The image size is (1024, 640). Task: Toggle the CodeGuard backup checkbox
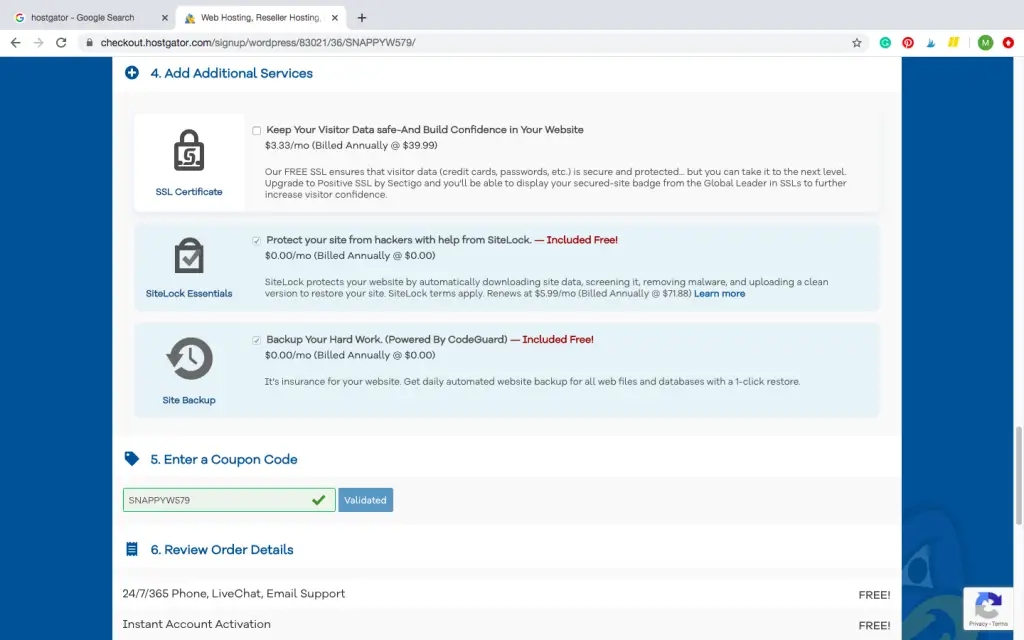(x=257, y=340)
